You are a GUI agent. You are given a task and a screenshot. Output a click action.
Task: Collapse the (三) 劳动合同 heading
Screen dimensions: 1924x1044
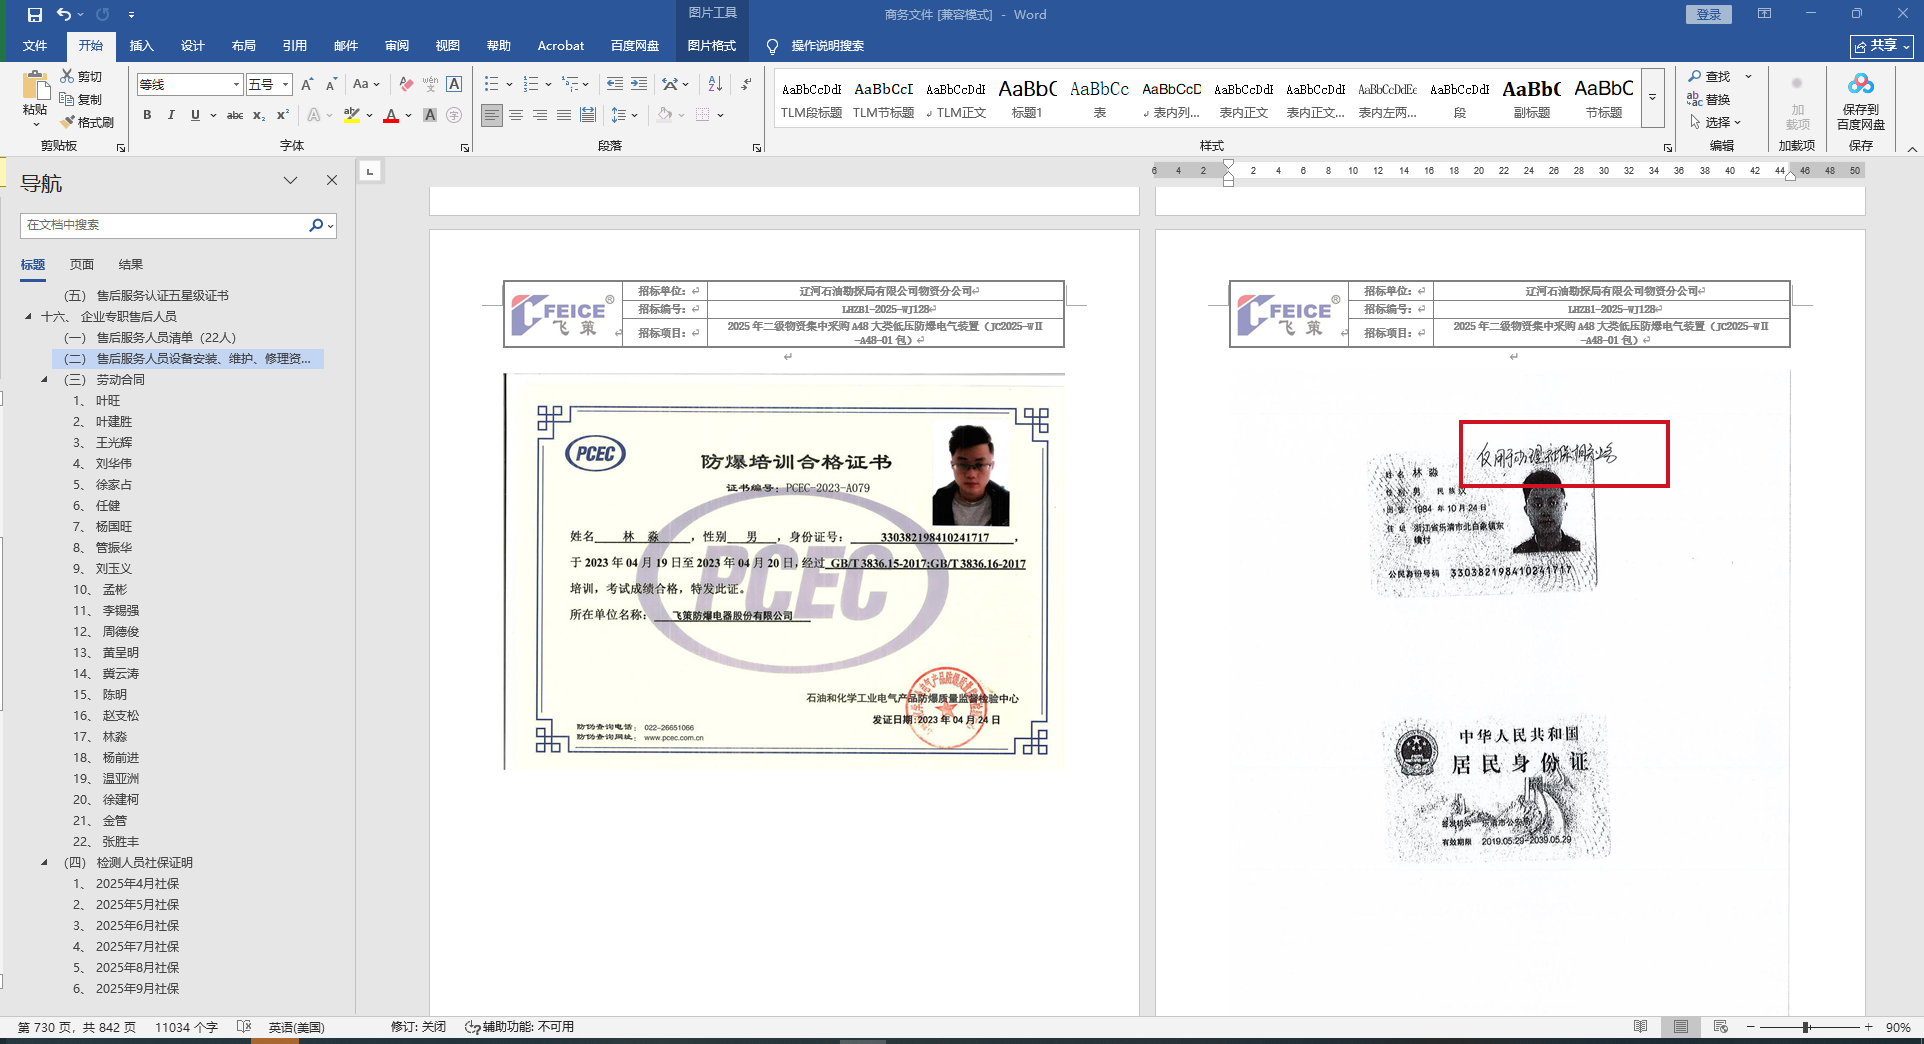[x=44, y=379]
